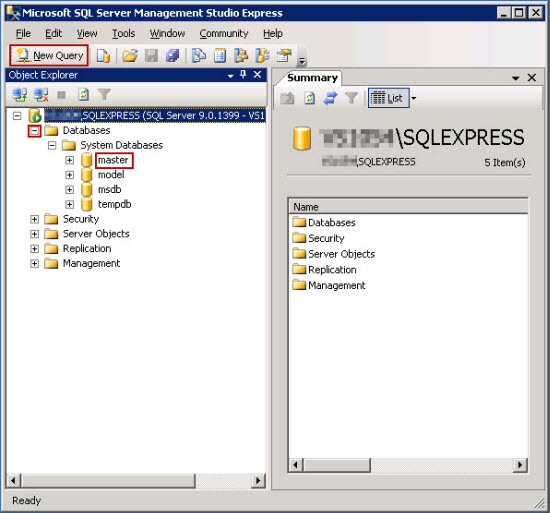Expand the tempdb database node
This screenshot has width=550, height=513.
[69, 204]
